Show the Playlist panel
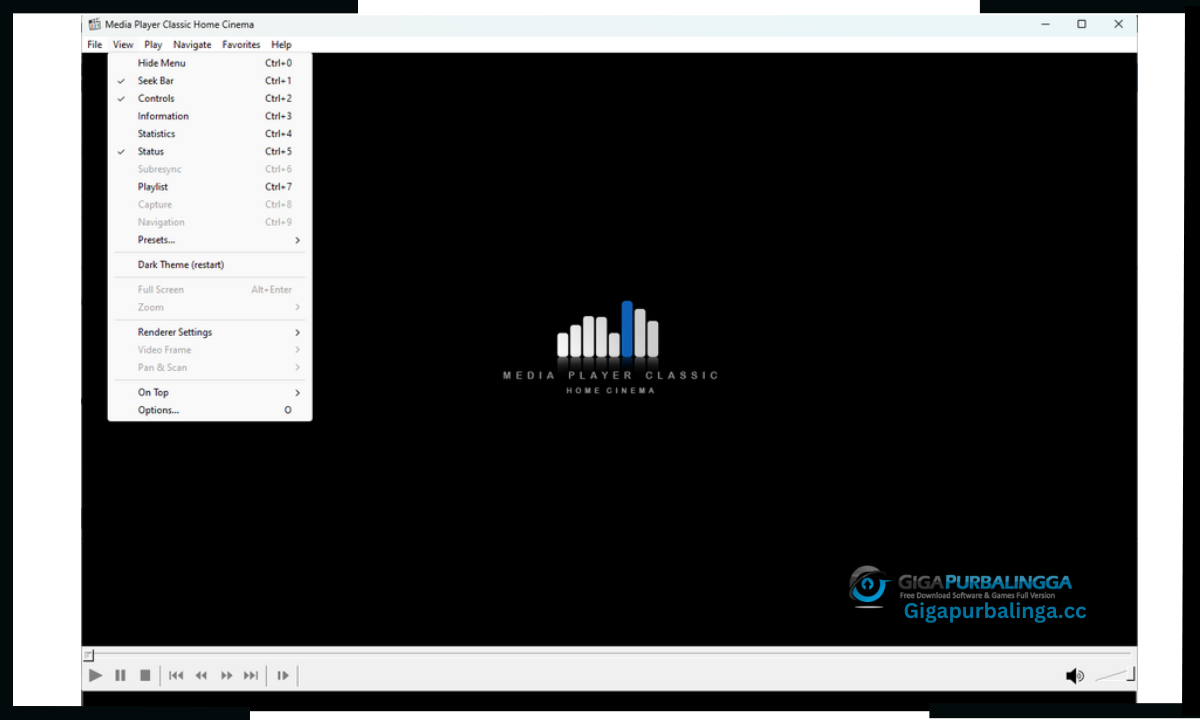 210,187
